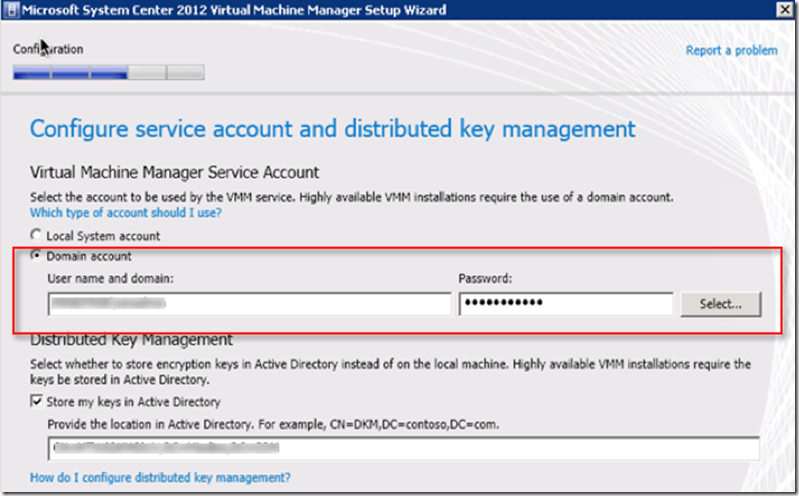Choose the Domain account radio button
This screenshot has width=799, height=496.
(x=36, y=256)
